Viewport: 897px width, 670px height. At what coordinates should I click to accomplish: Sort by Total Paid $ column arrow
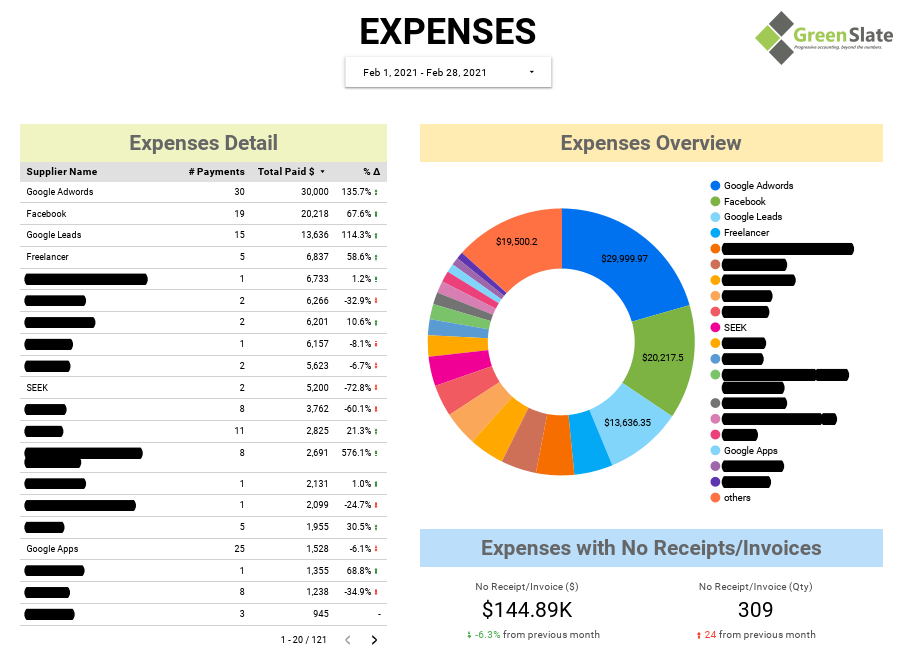point(323,172)
